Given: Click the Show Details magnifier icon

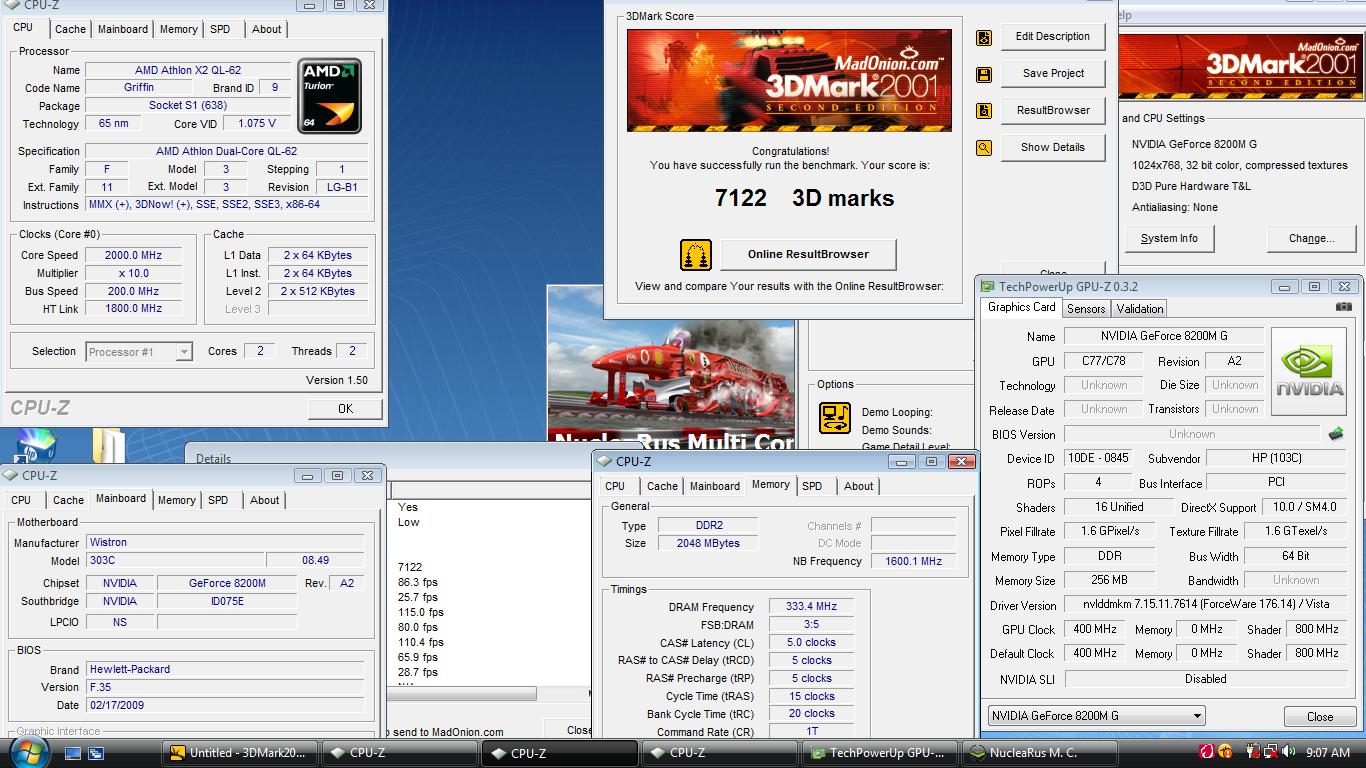Looking at the screenshot, I should point(984,148).
